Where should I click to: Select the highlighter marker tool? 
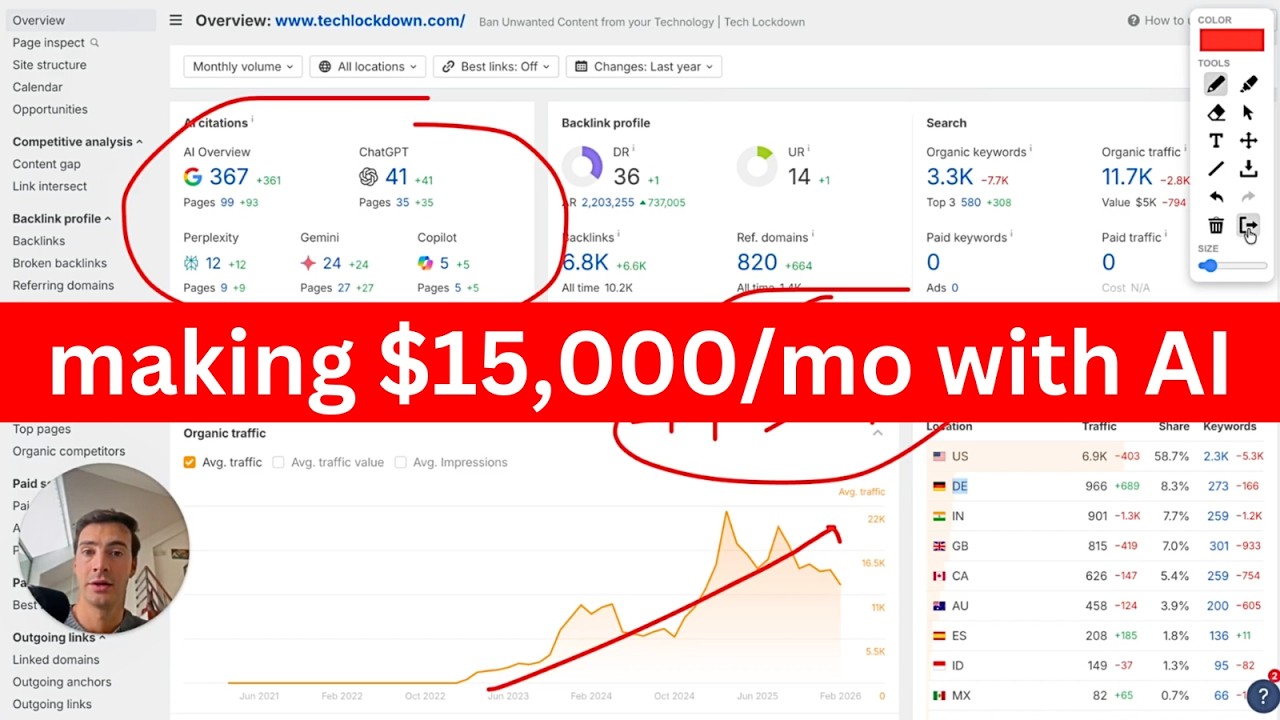1249,85
